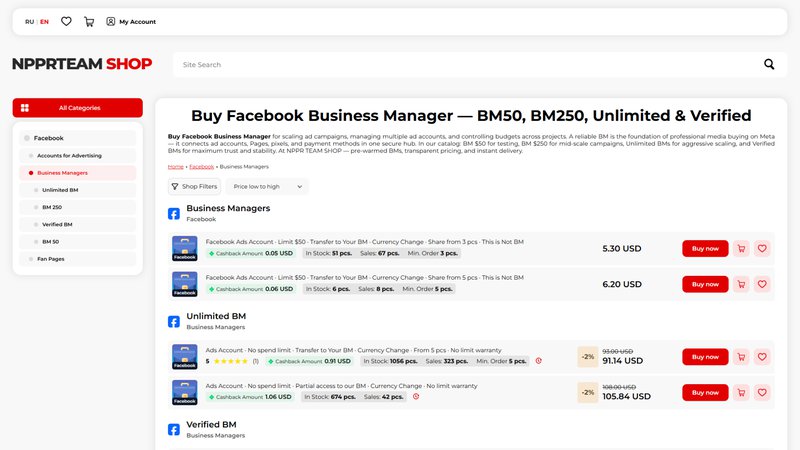The height and width of the screenshot is (450, 800).
Task: Click the Facebook breadcrumb link
Action: pyautogui.click(x=202, y=167)
